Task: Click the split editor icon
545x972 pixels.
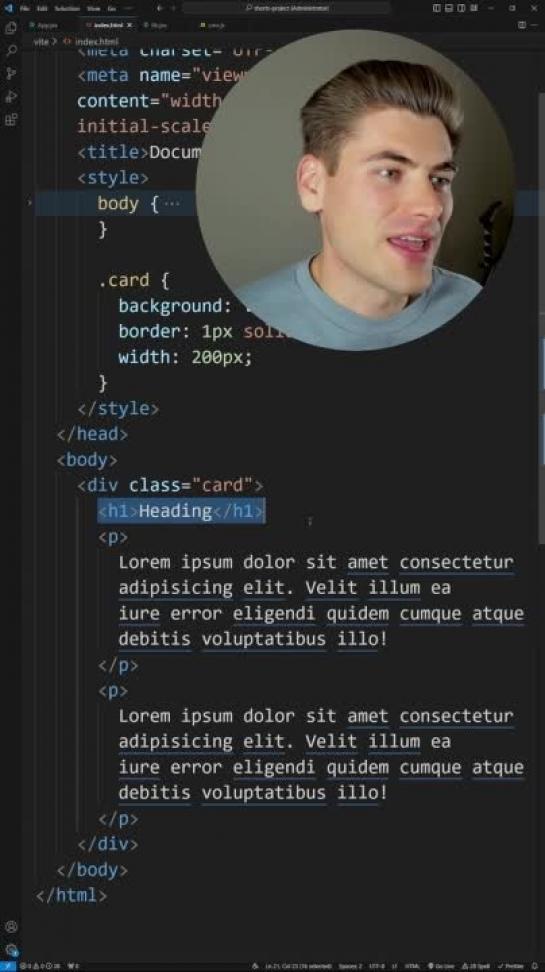Action: 522,25
